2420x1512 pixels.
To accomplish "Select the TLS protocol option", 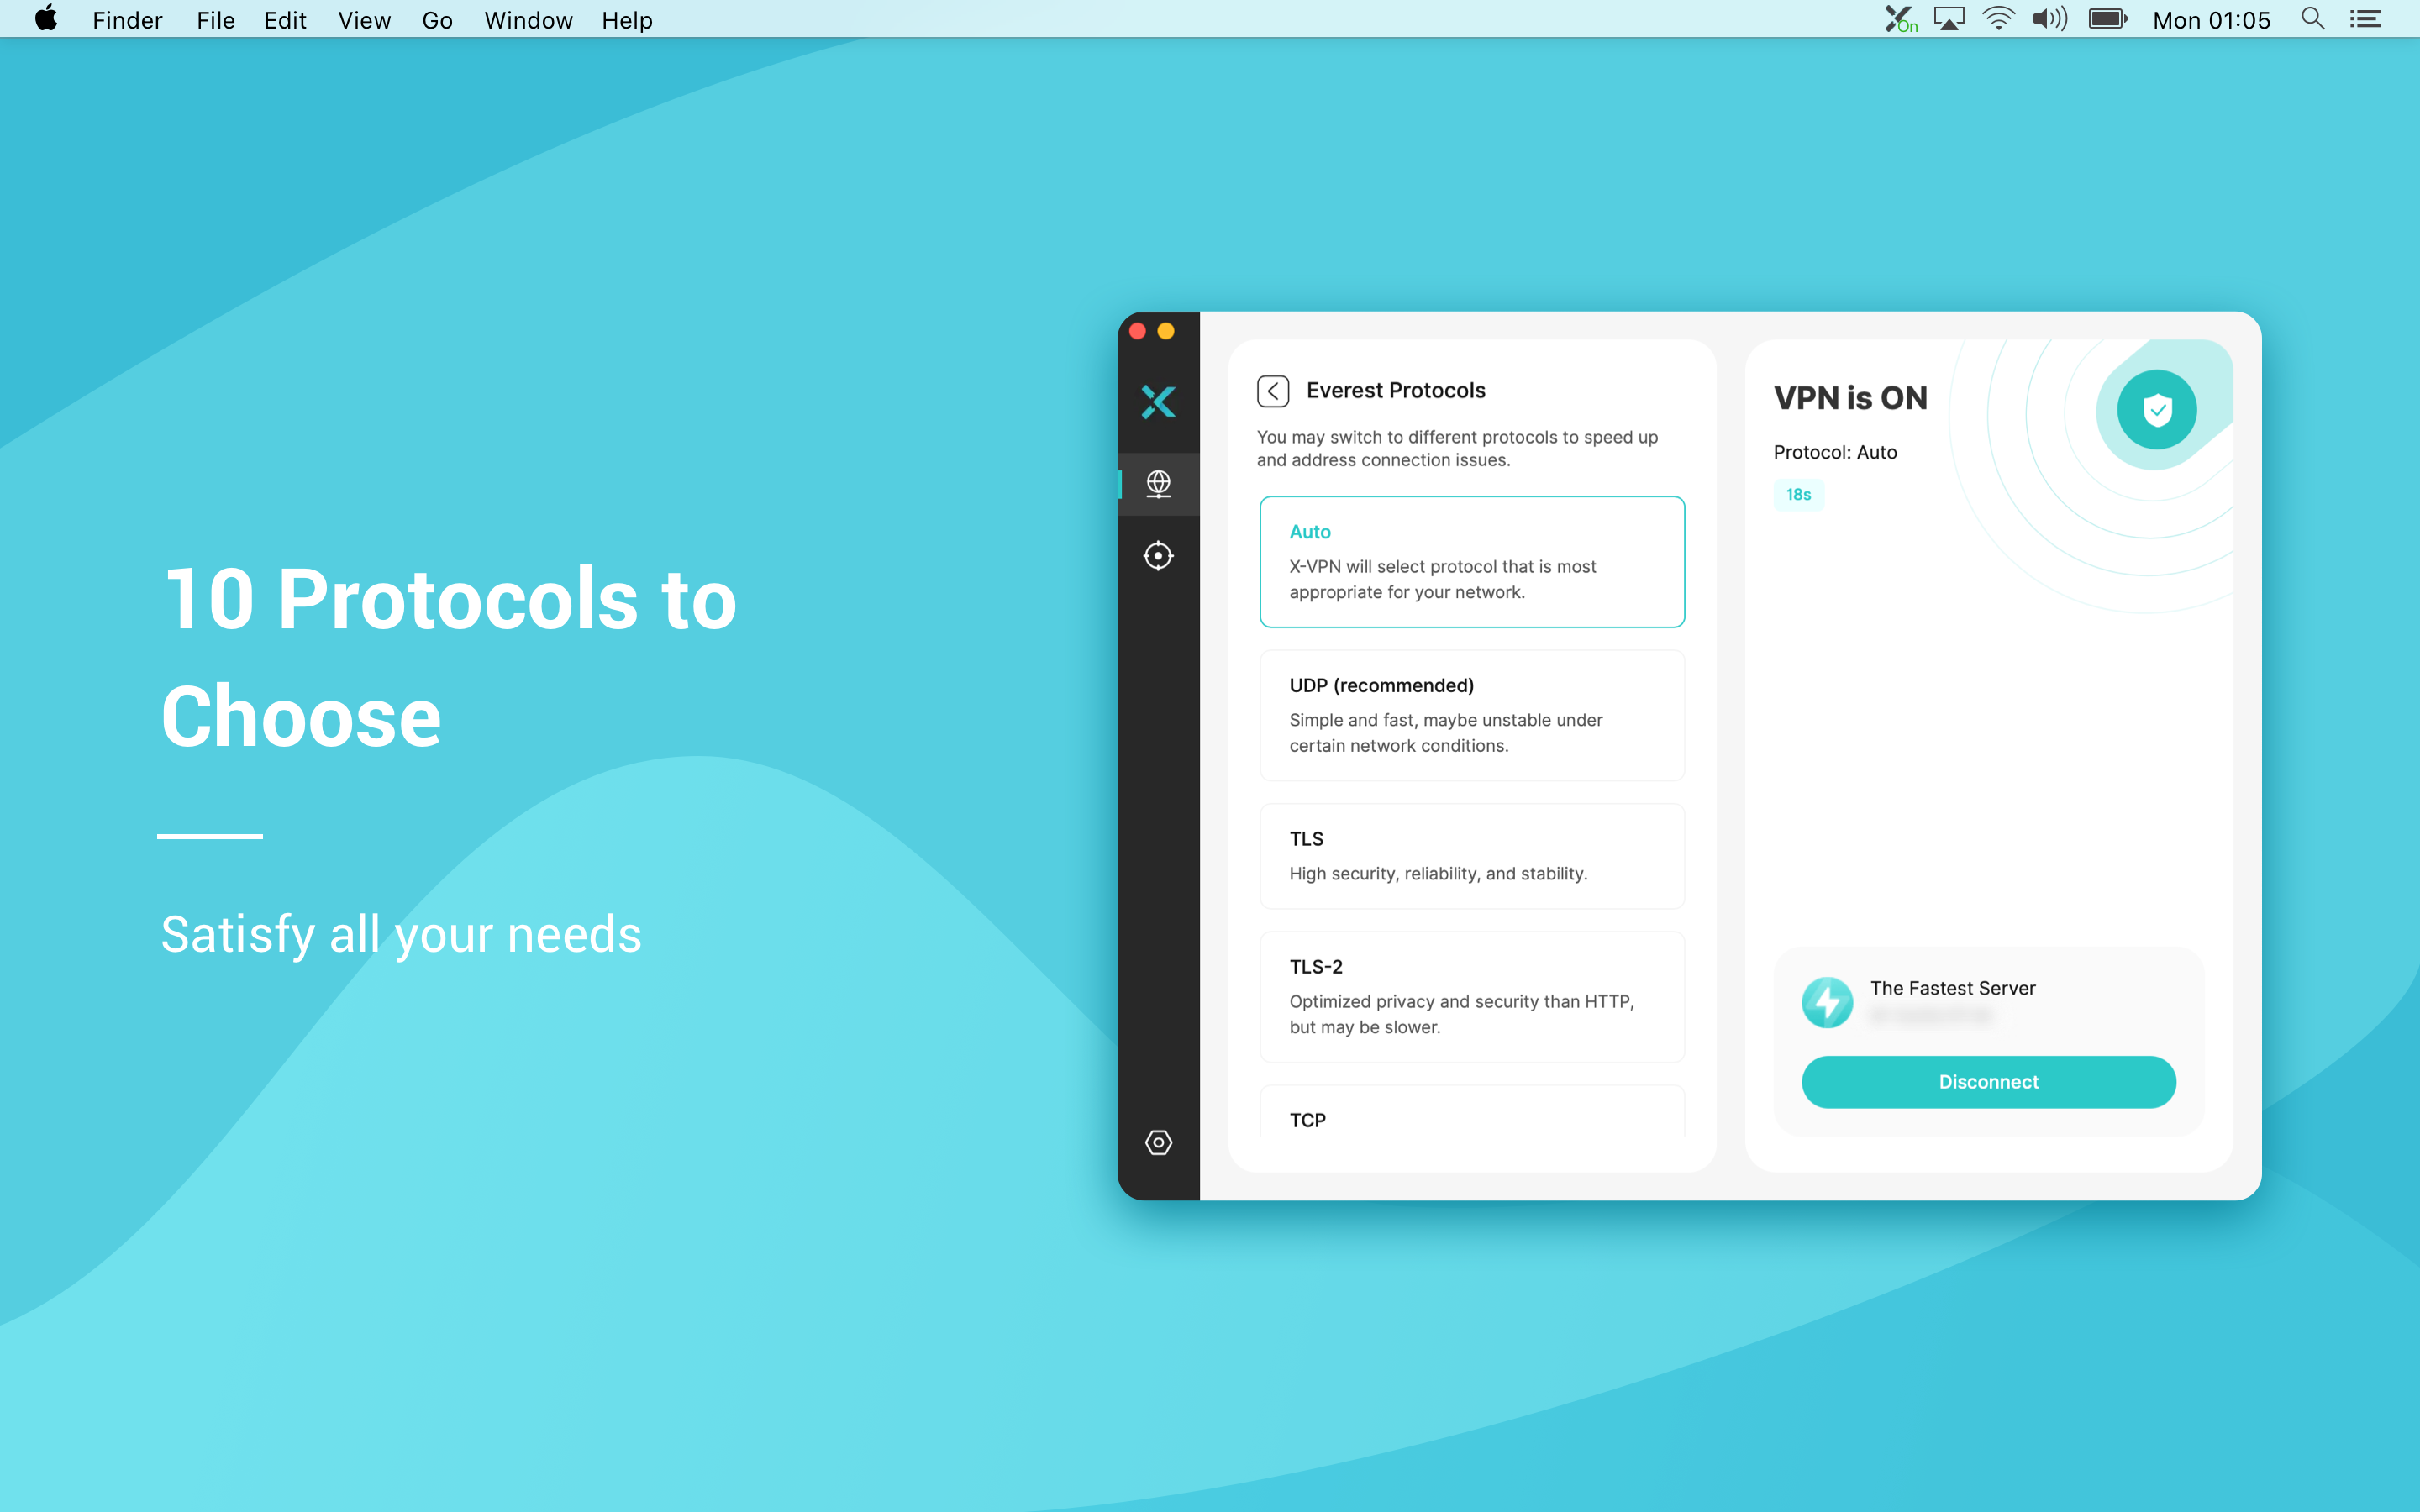I will (1472, 856).
